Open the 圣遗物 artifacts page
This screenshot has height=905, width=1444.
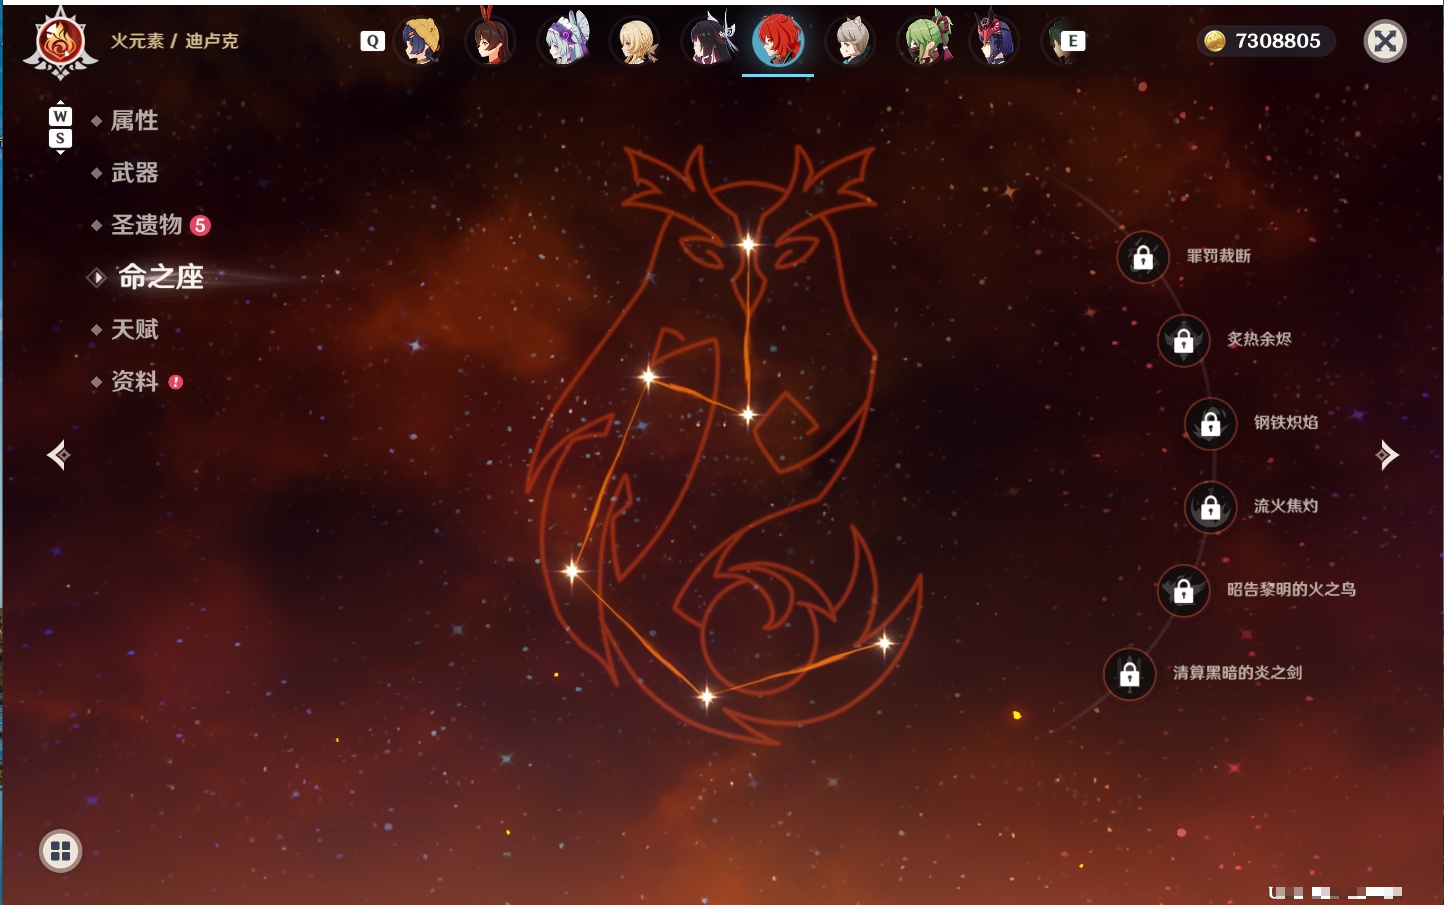pos(147,225)
